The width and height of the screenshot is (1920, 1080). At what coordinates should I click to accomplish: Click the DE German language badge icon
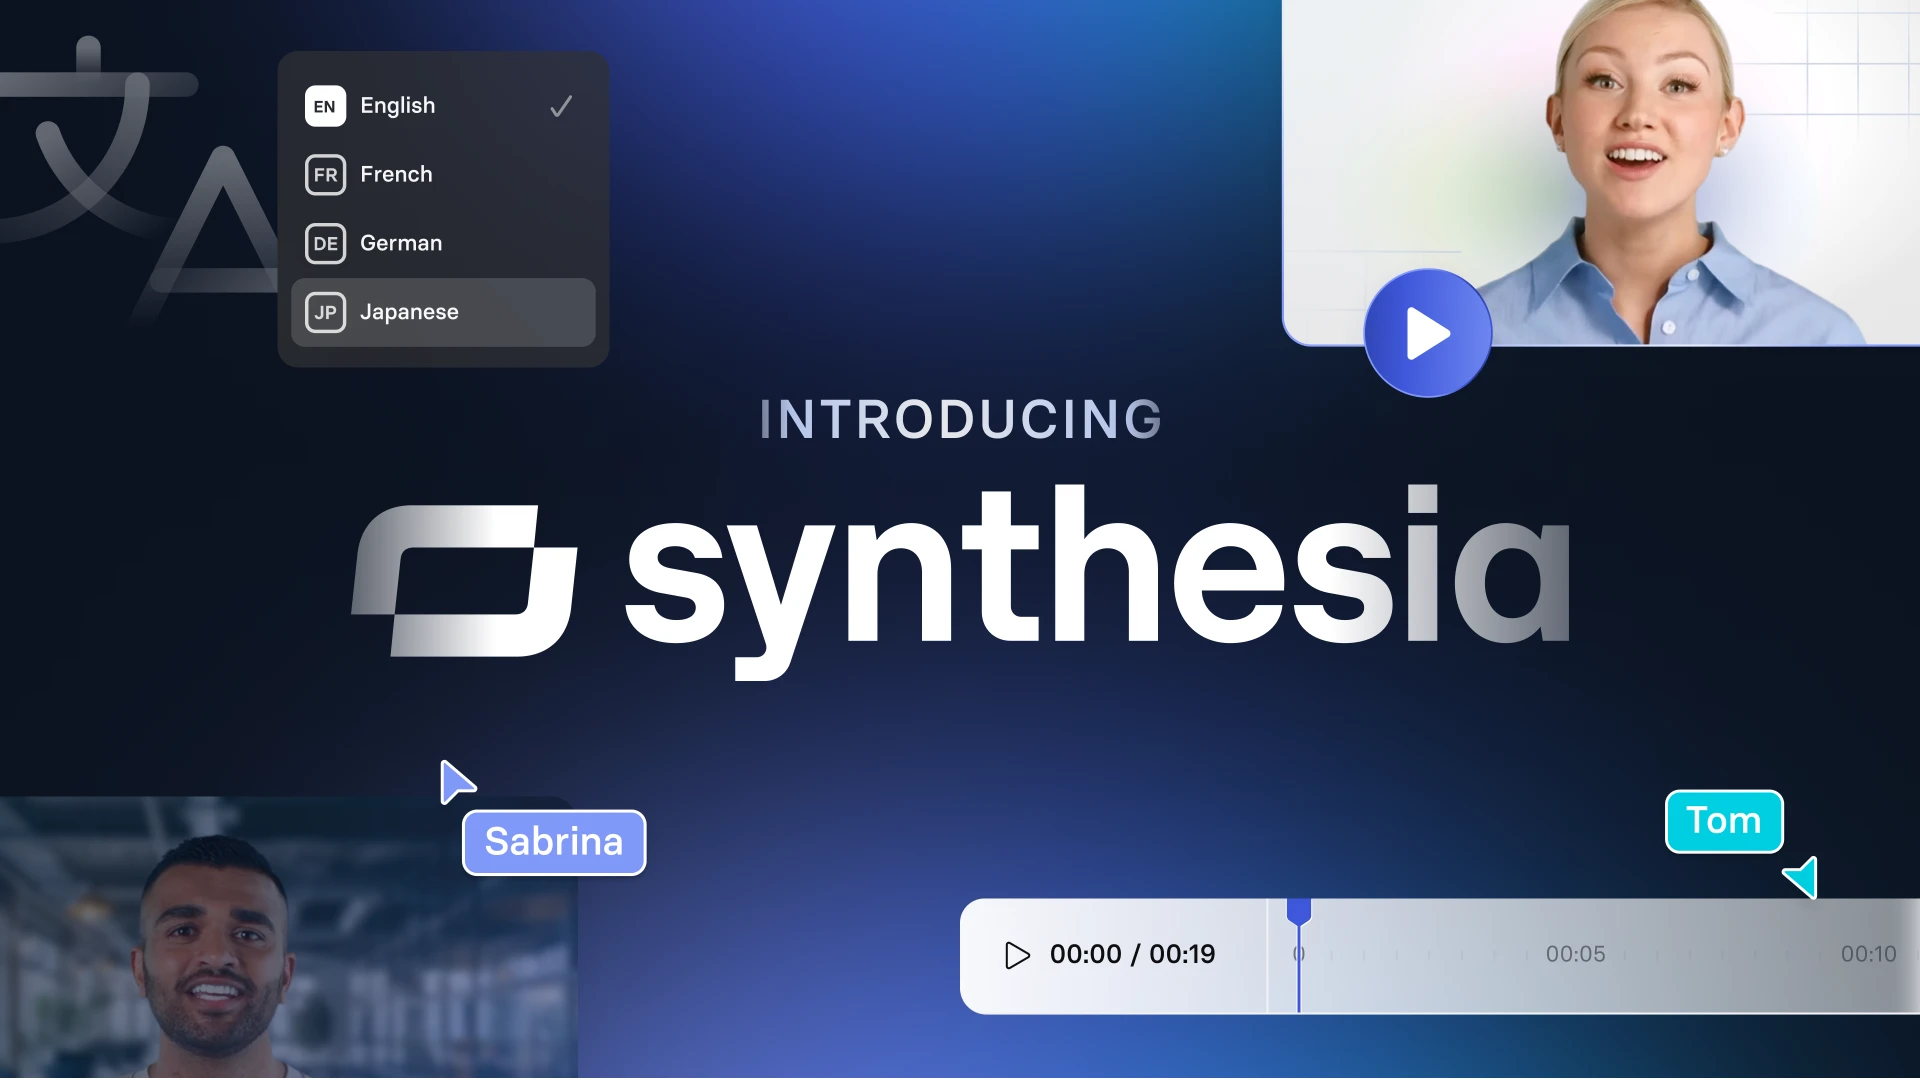click(x=326, y=243)
